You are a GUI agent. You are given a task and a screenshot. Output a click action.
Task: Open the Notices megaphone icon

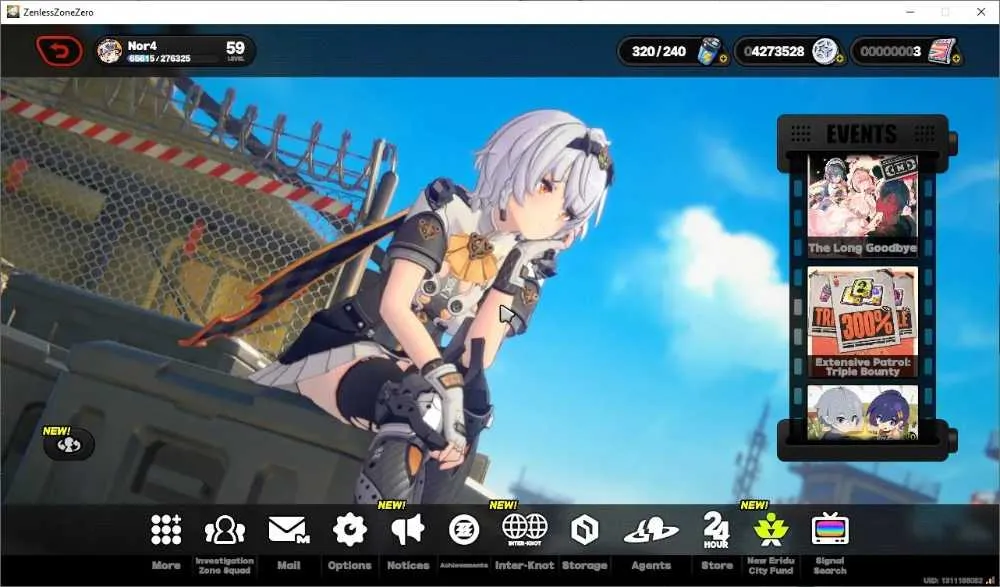point(408,530)
